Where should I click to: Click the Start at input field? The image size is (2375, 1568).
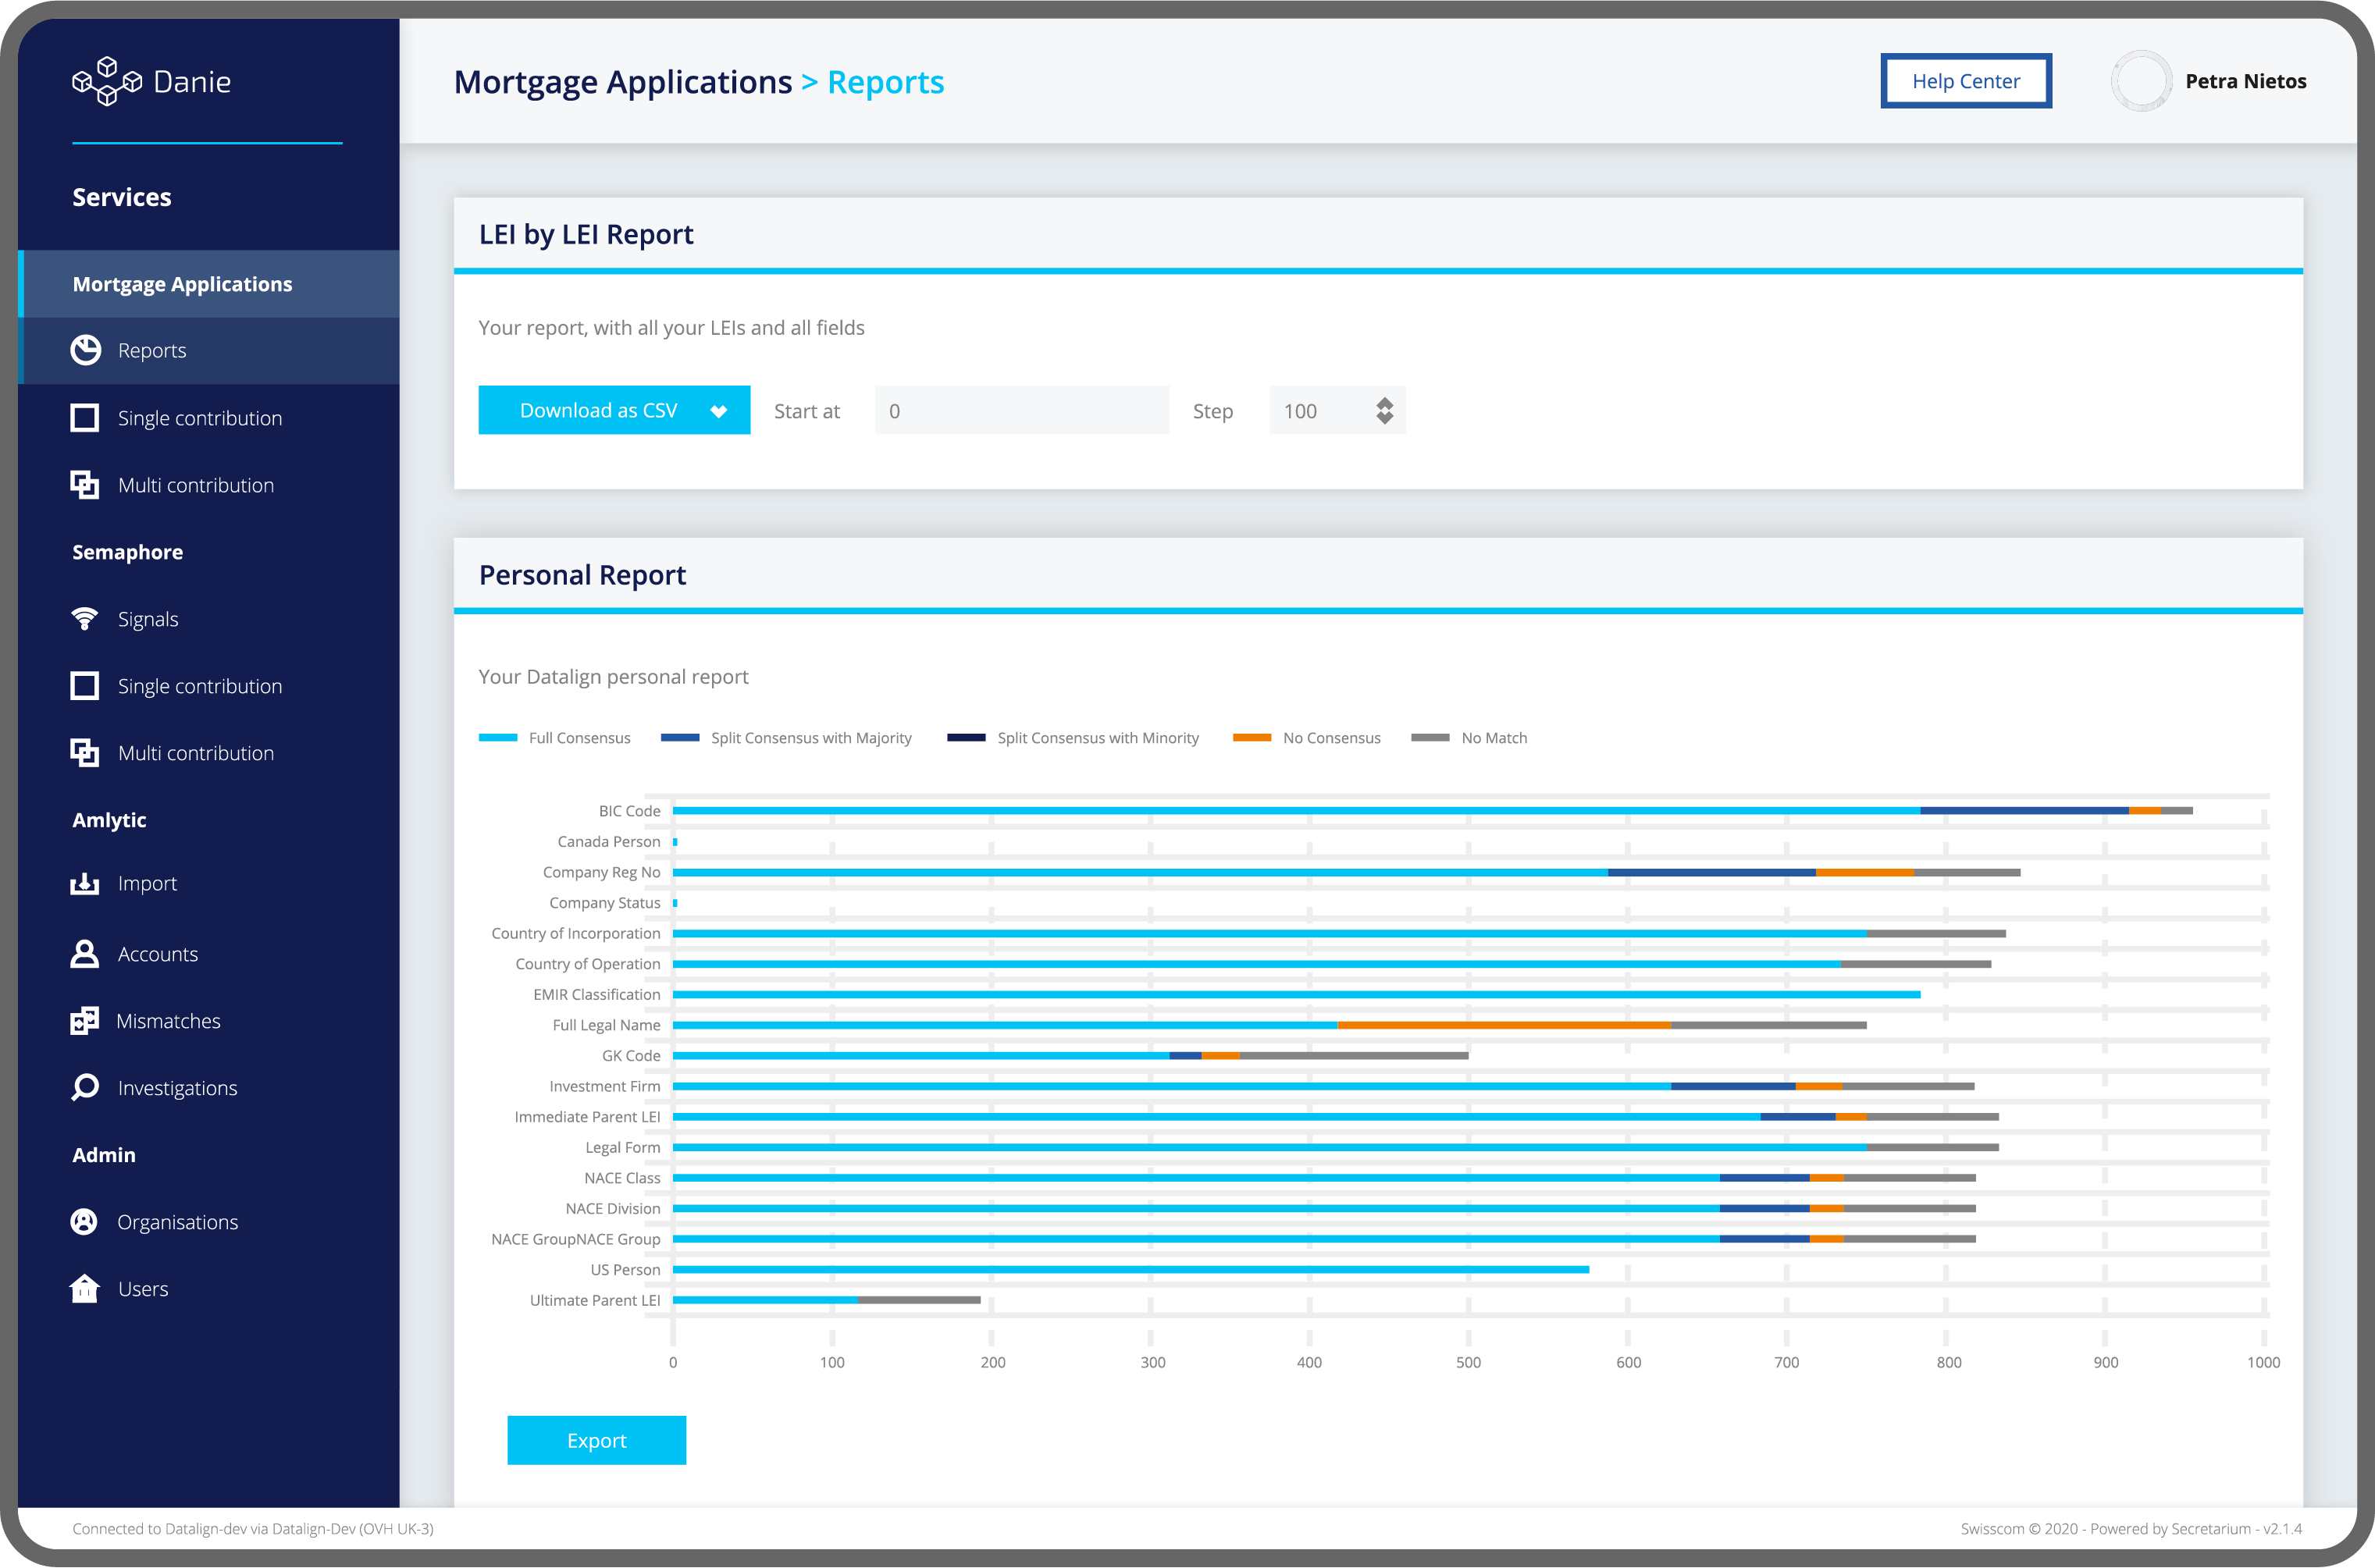pos(1022,411)
